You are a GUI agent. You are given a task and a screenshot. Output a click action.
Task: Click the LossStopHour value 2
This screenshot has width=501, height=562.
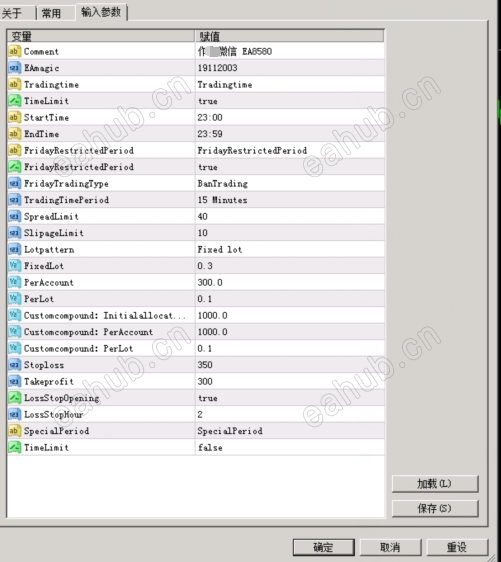click(200, 414)
